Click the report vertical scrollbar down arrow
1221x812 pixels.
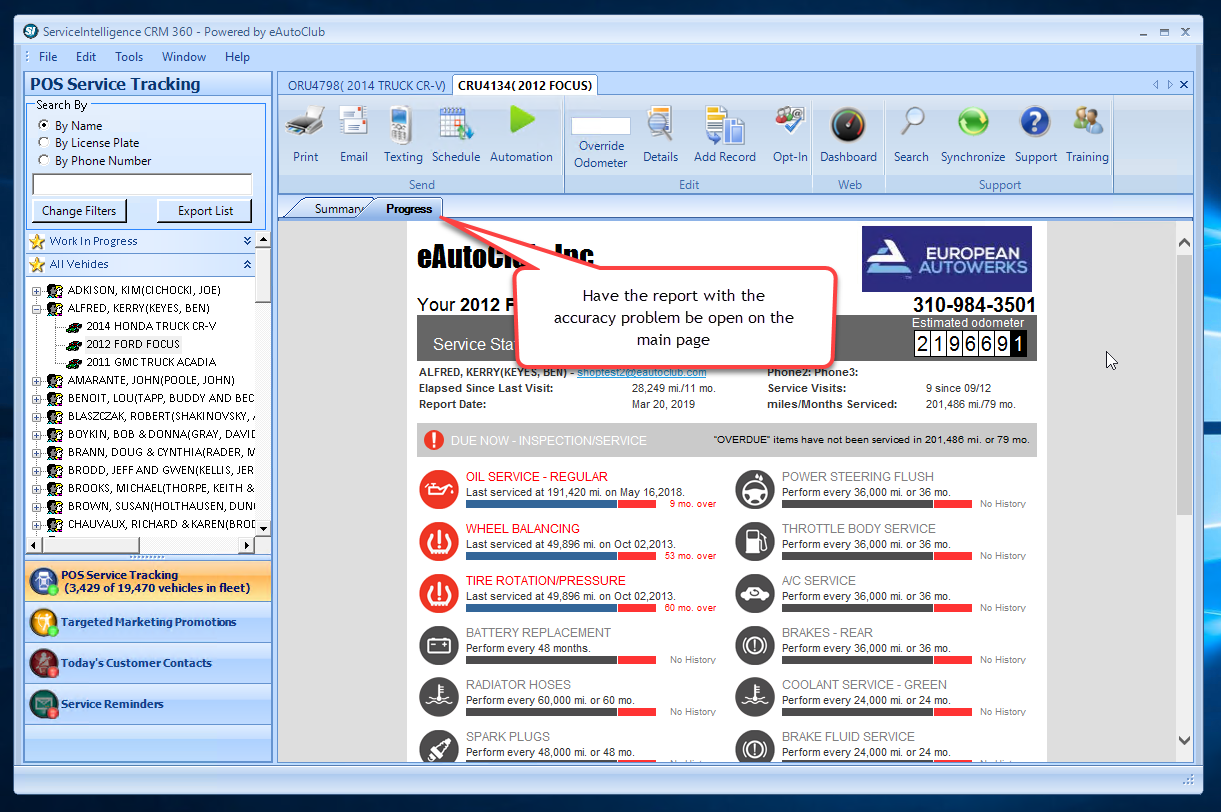[x=1184, y=741]
